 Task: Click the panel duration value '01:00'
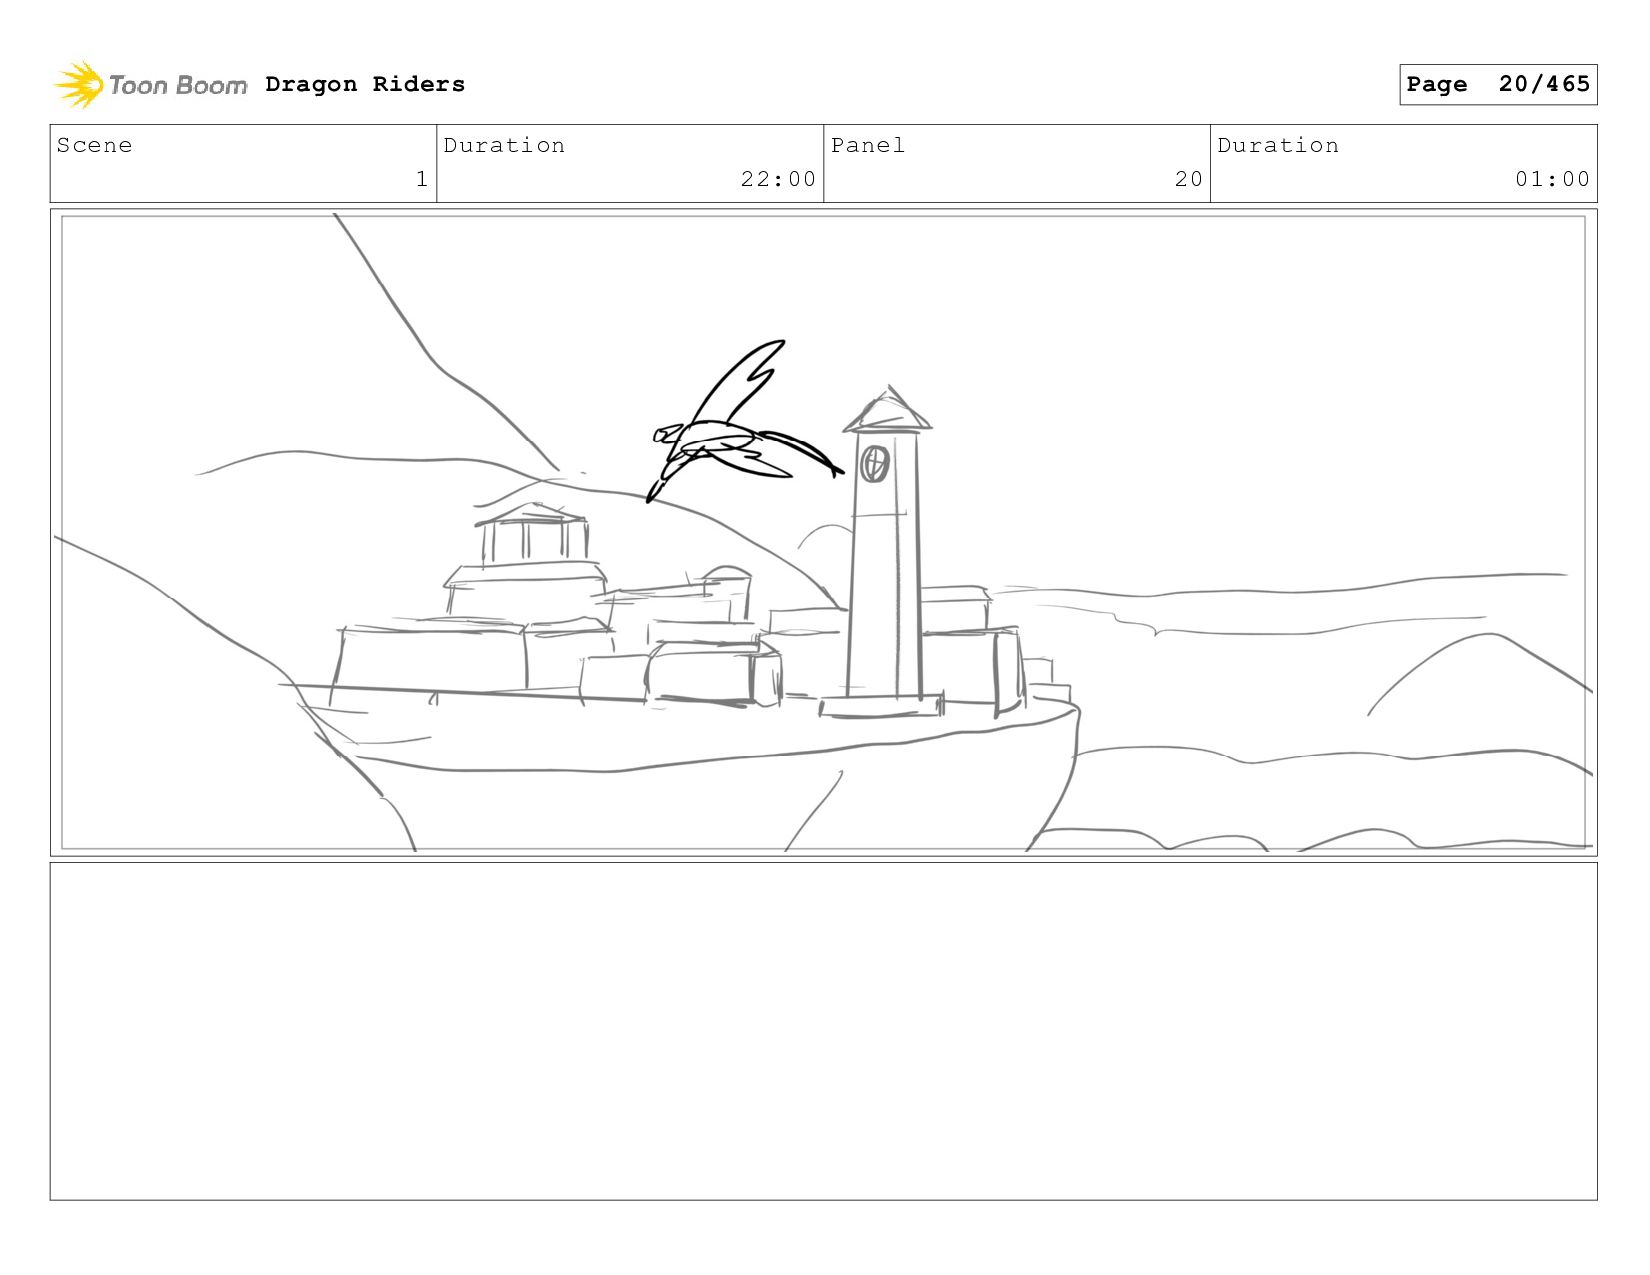[x=1552, y=179]
